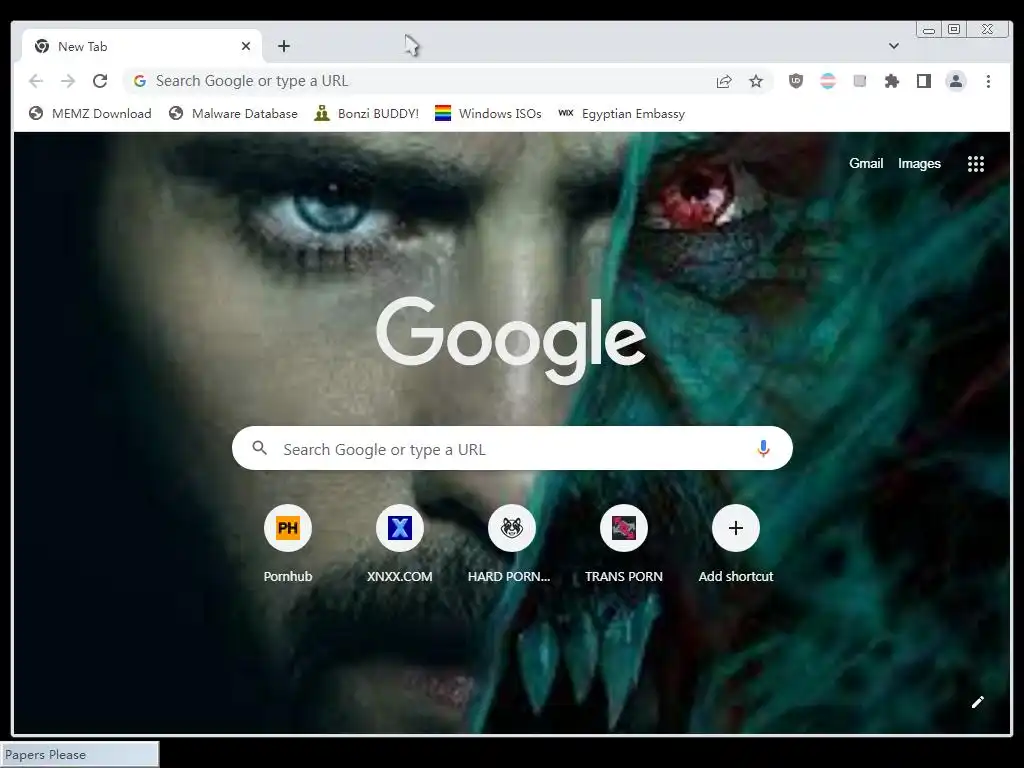Click the Google search box on page
This screenshot has width=1024, height=768.
tap(512, 449)
